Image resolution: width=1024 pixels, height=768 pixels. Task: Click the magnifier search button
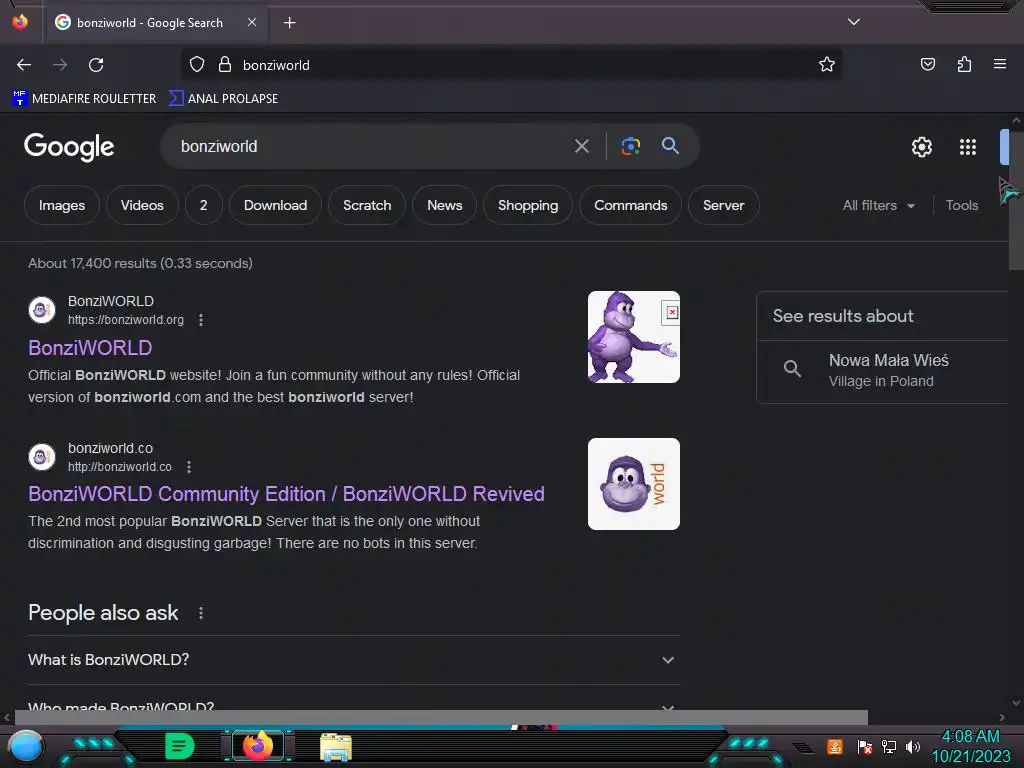coord(670,146)
